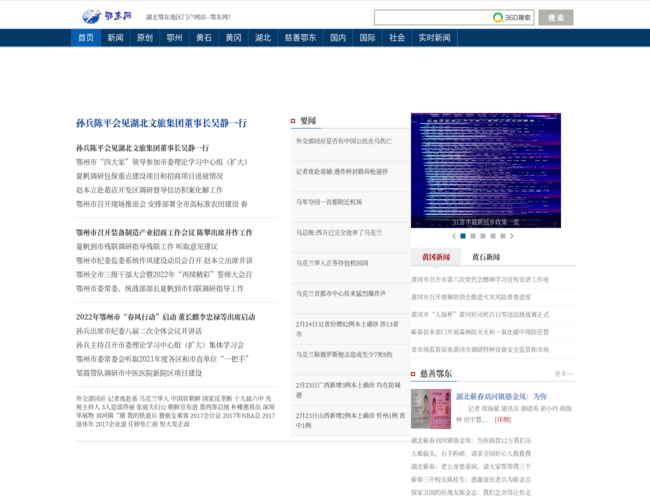
Task: Open the 新闻 navigation item
Action: pyautogui.click(x=115, y=38)
